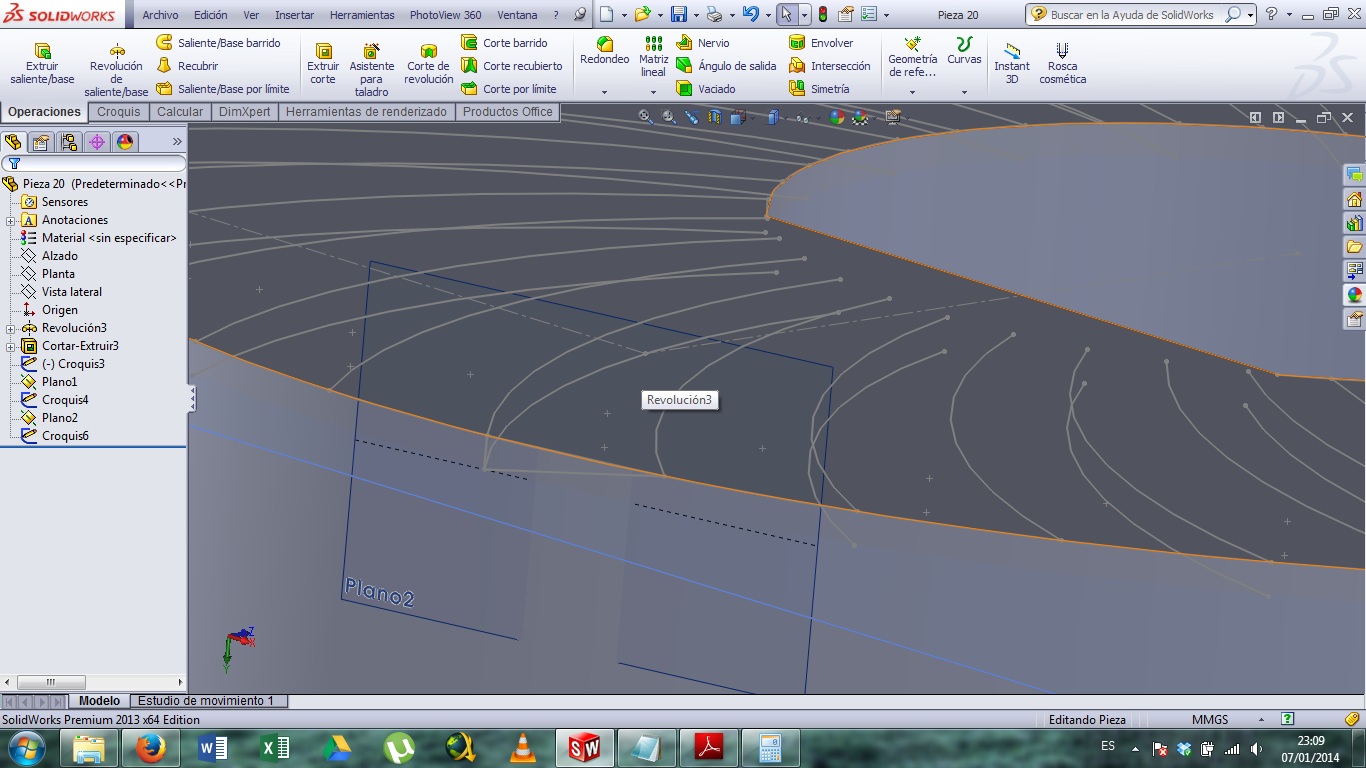Viewport: 1366px width, 768px height.
Task: Click the system tray volume icon
Action: 1255,749
